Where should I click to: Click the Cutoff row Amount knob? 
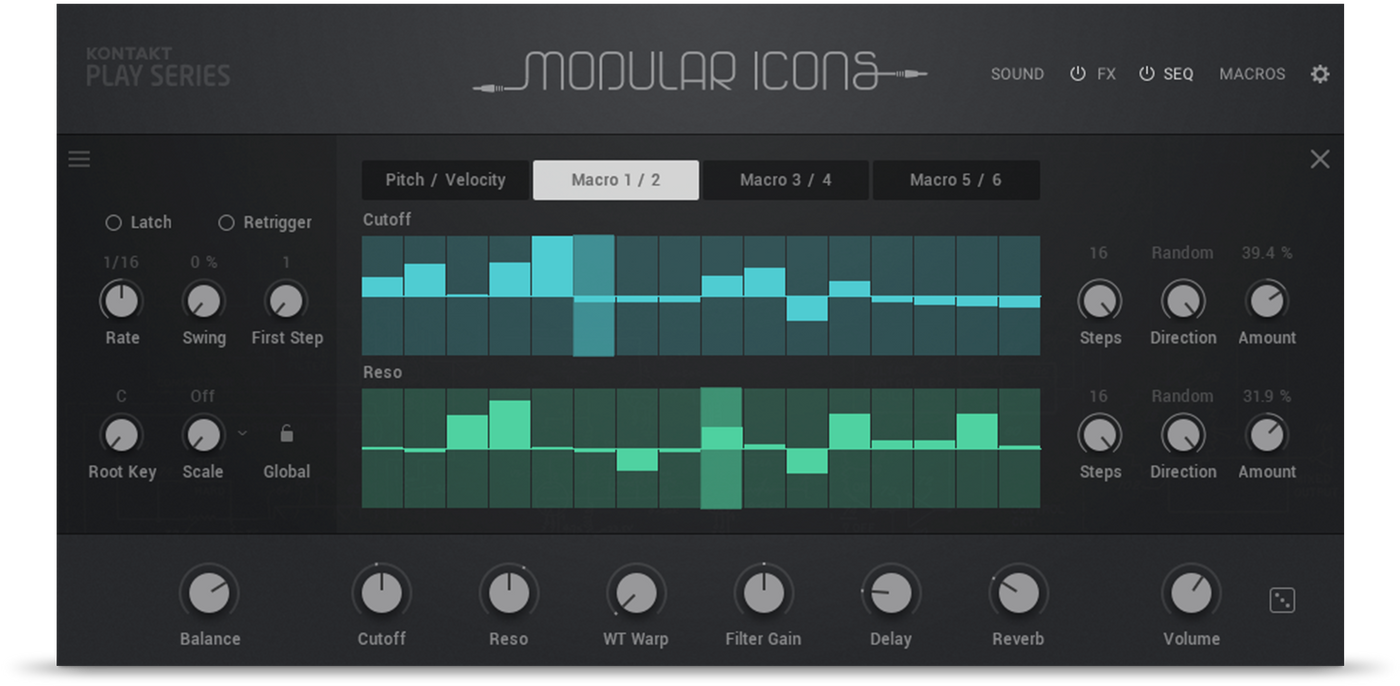(x=1266, y=300)
